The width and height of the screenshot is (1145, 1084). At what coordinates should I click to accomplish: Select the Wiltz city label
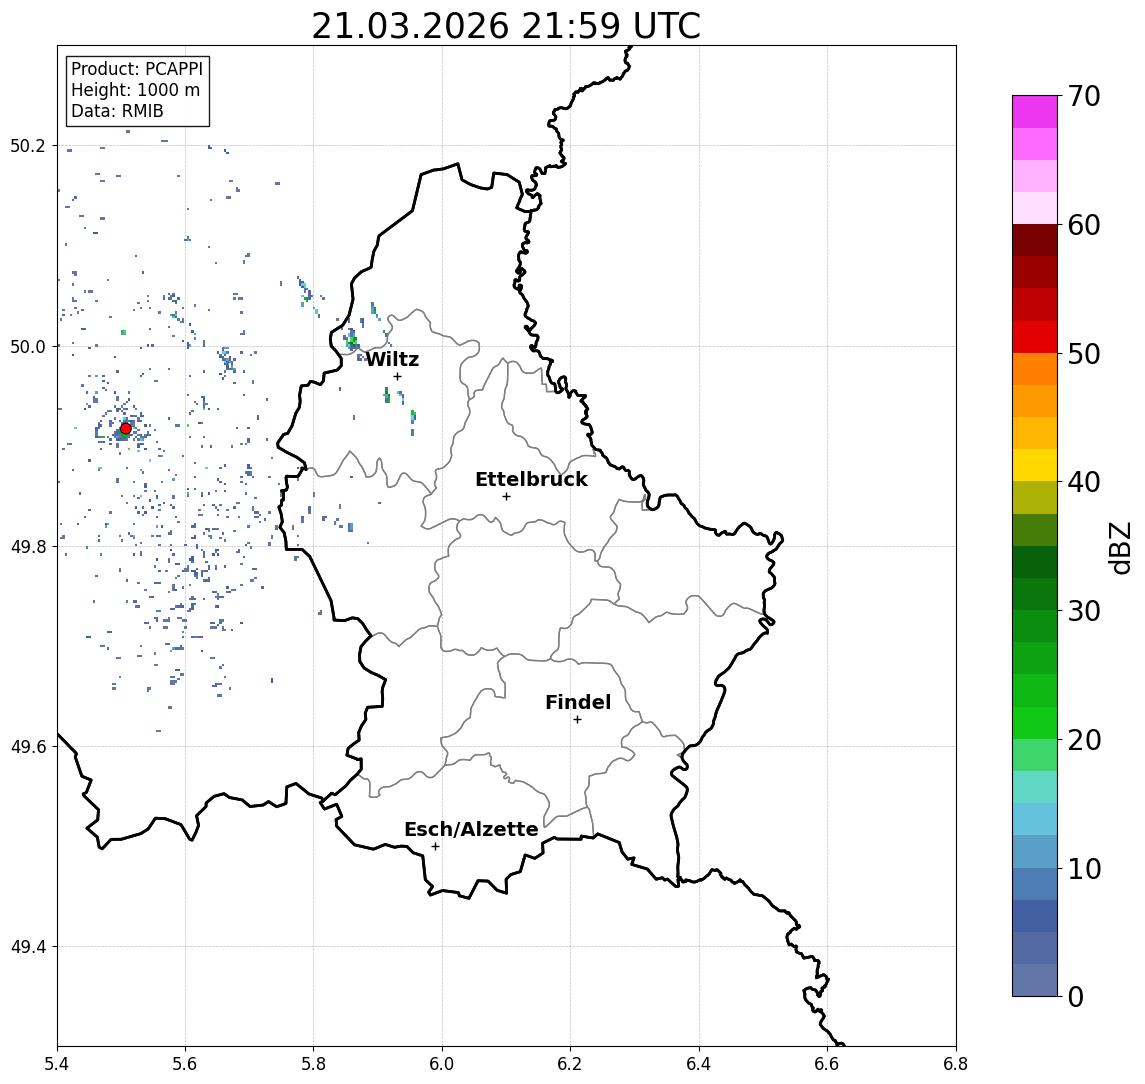tap(392, 359)
